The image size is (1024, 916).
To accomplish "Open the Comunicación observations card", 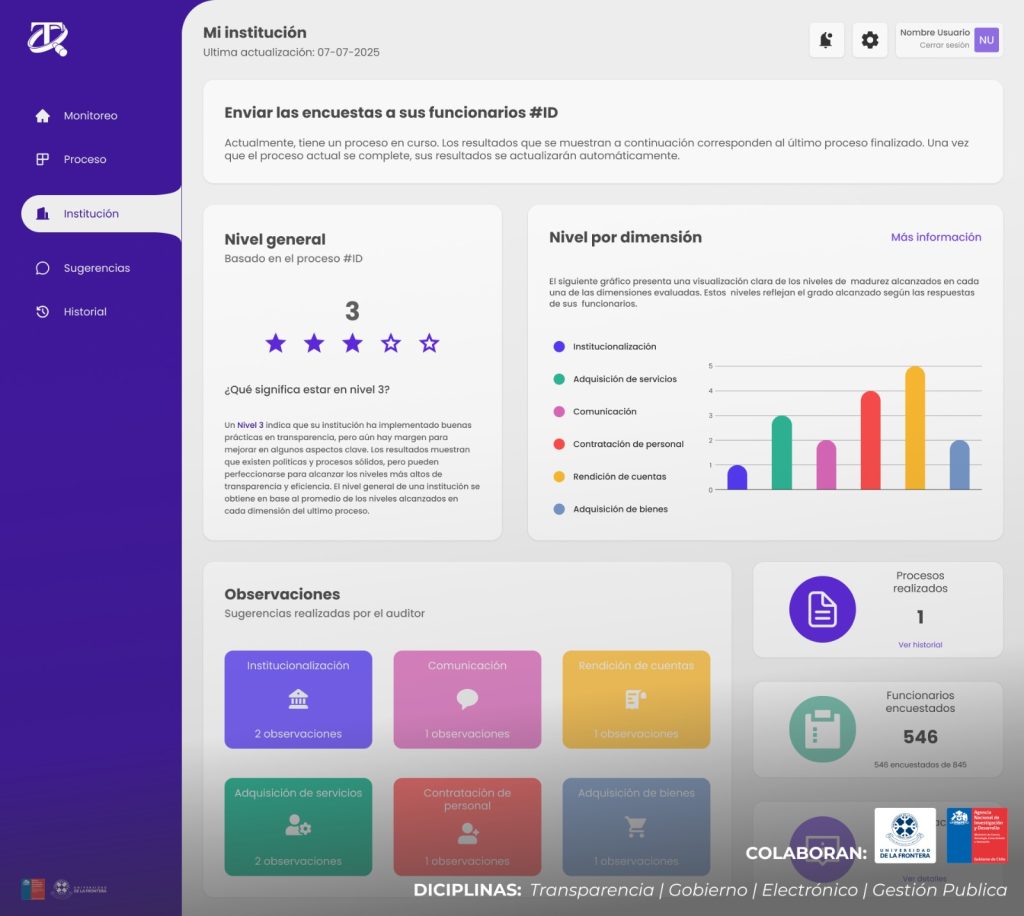I will tap(467, 699).
